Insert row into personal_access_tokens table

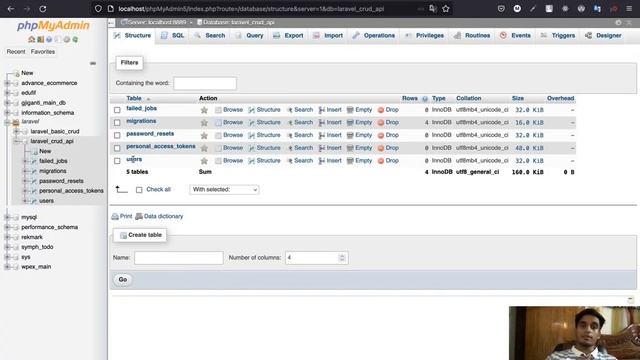[x=330, y=148]
